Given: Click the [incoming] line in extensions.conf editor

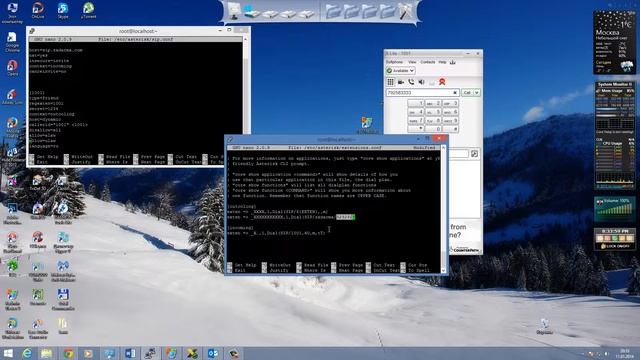Looking at the screenshot, I should click(x=240, y=228).
